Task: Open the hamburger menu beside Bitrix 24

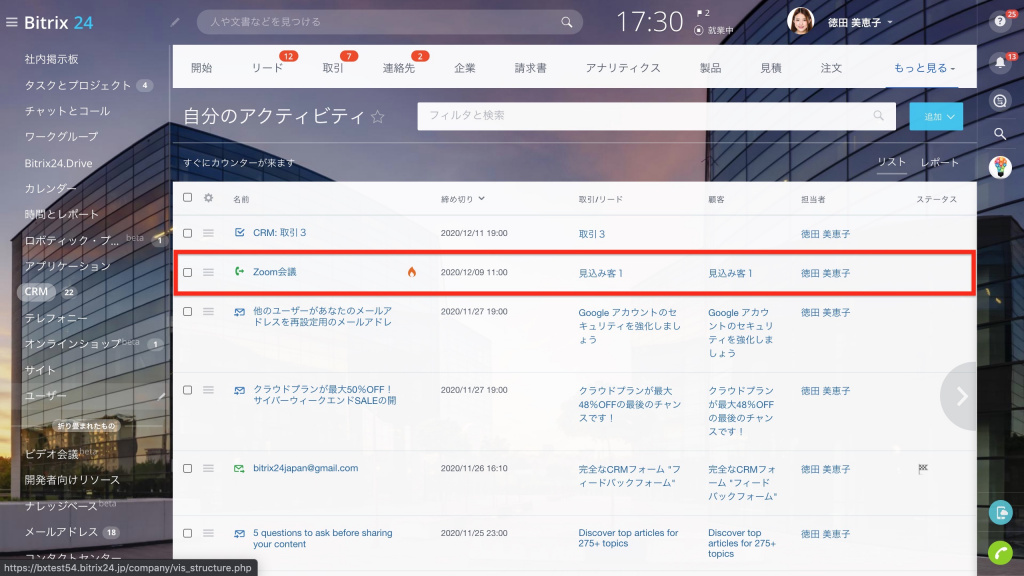Action: pyautogui.click(x=11, y=22)
